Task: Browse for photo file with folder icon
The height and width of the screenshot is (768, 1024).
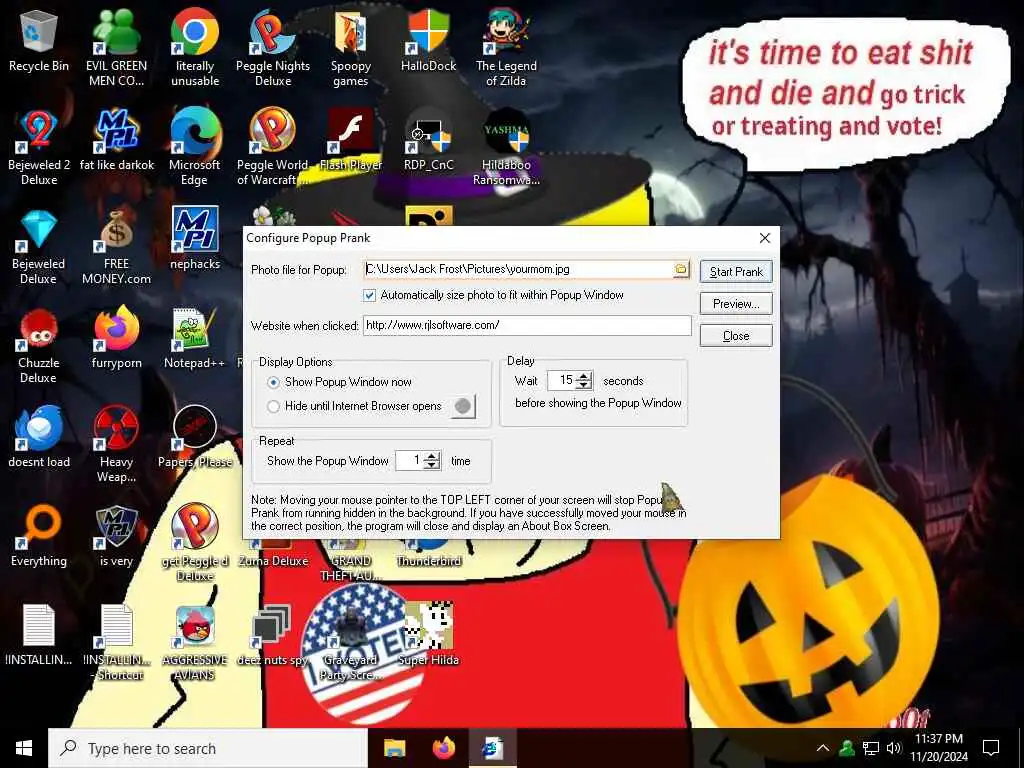Action: (680, 269)
